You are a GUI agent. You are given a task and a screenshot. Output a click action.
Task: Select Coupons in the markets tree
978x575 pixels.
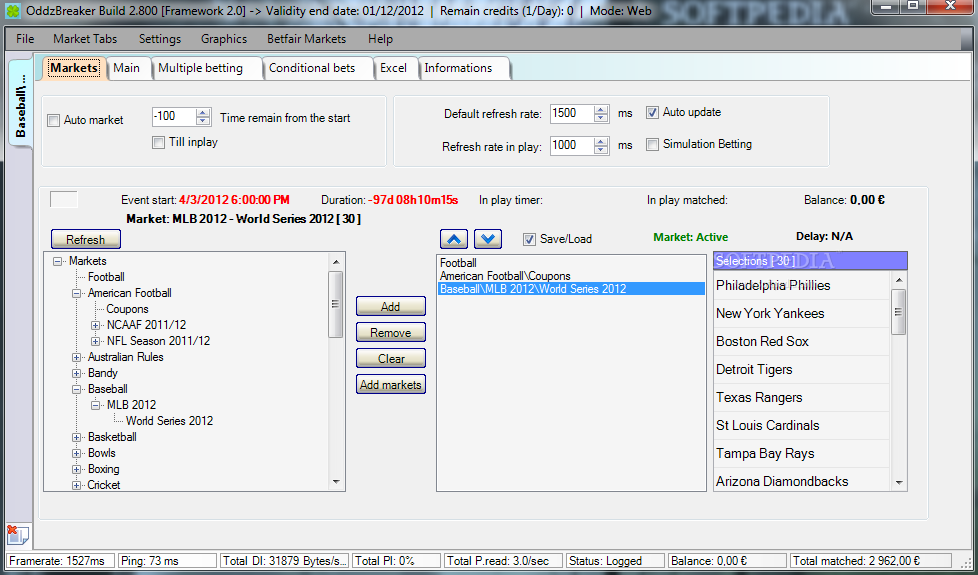127,309
